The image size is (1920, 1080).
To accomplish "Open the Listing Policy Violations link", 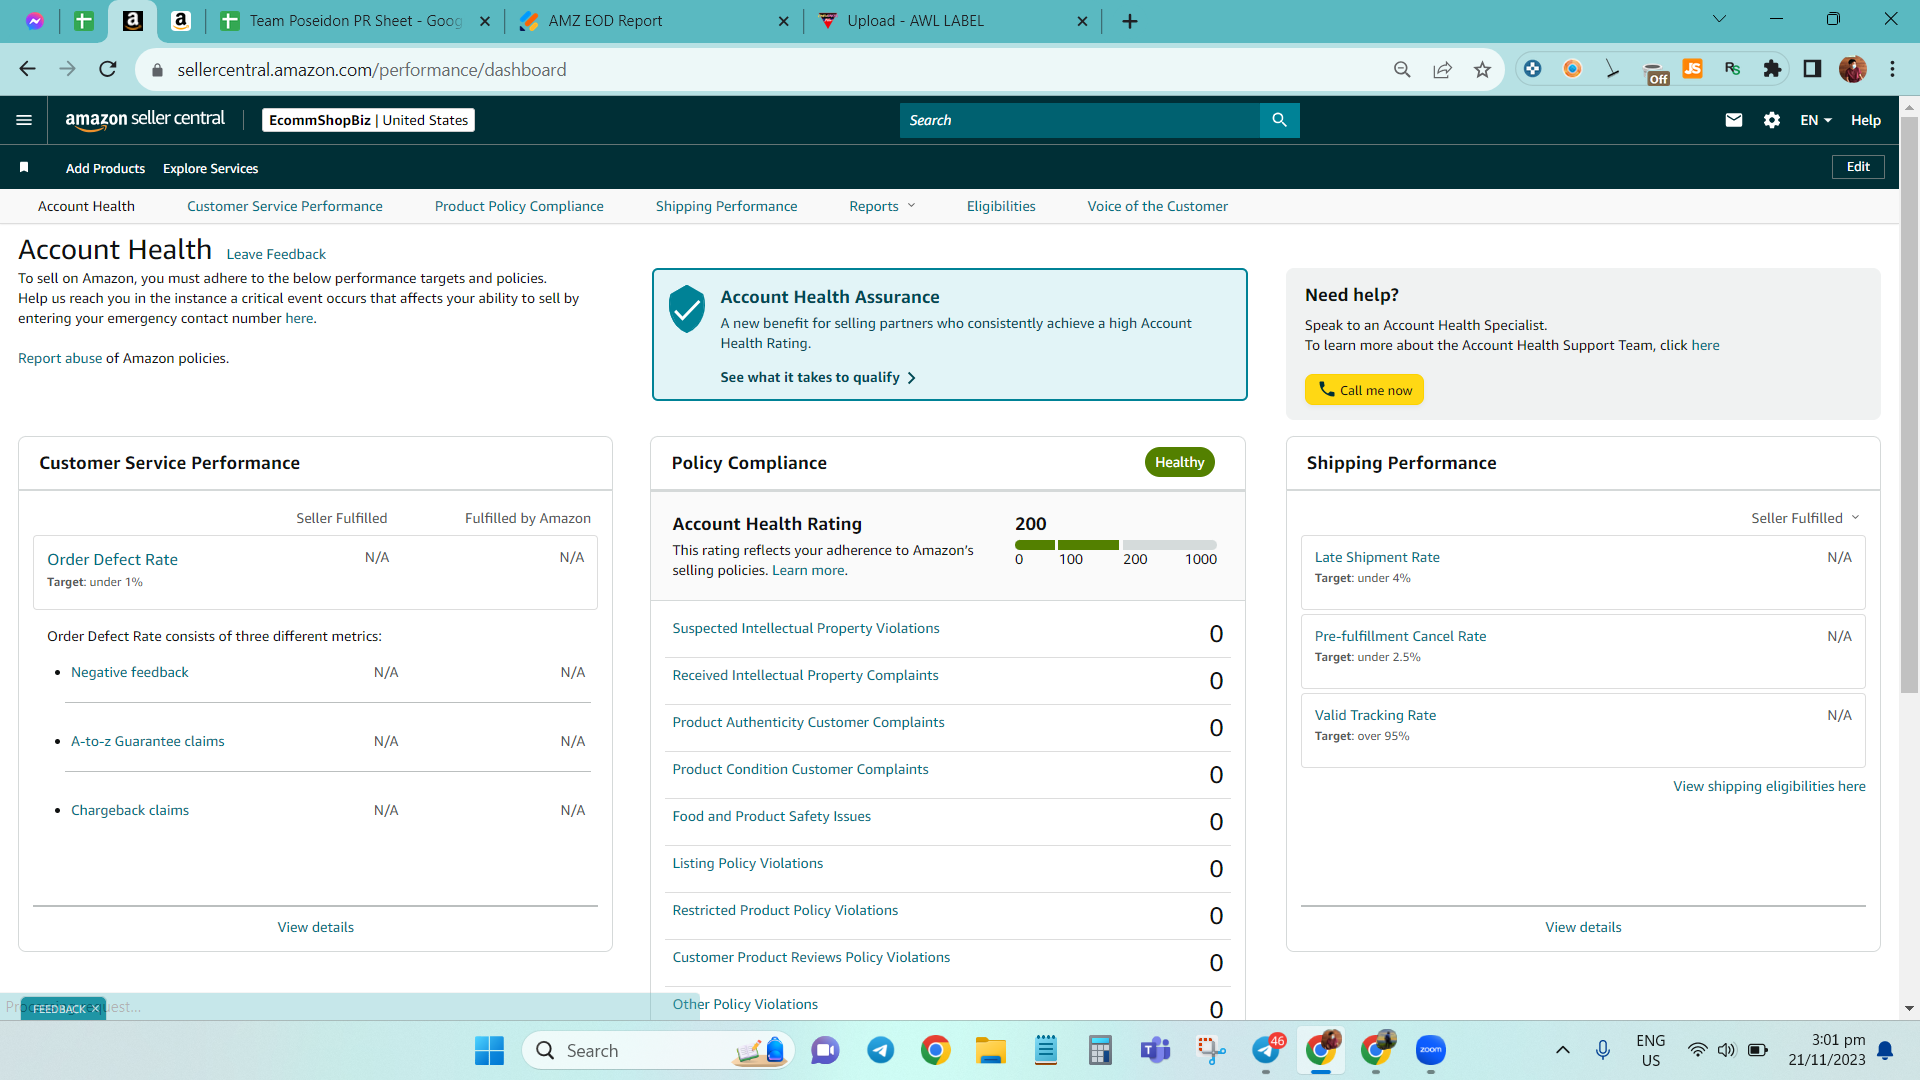I will tap(748, 863).
